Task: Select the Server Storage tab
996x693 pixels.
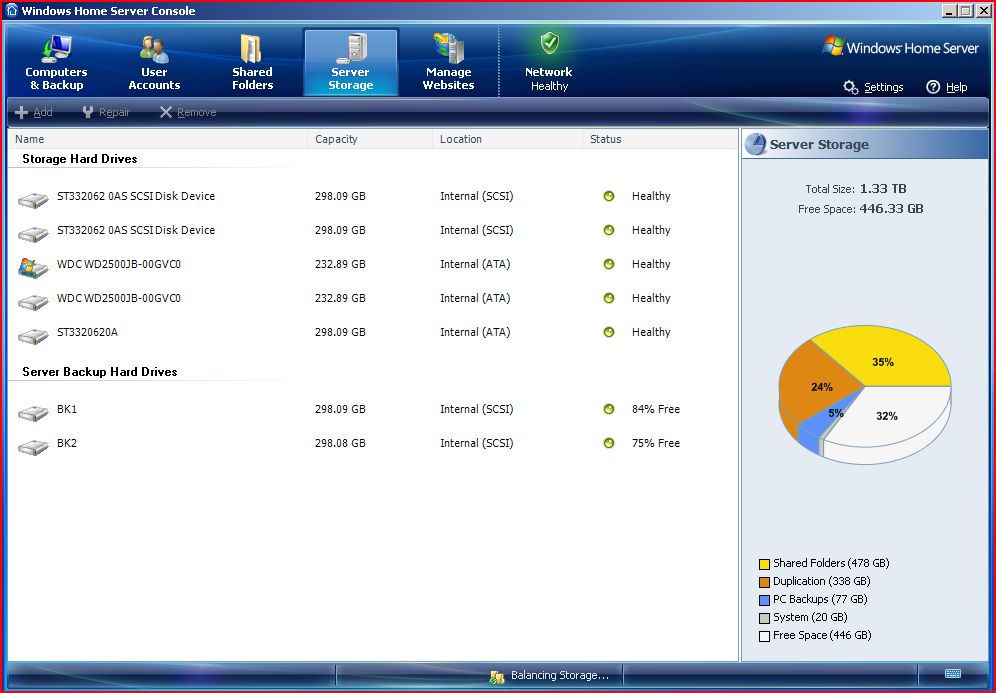Action: 351,62
